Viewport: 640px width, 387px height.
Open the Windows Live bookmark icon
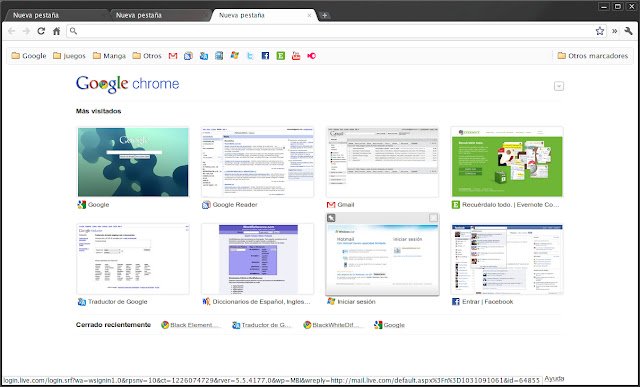click(x=234, y=56)
